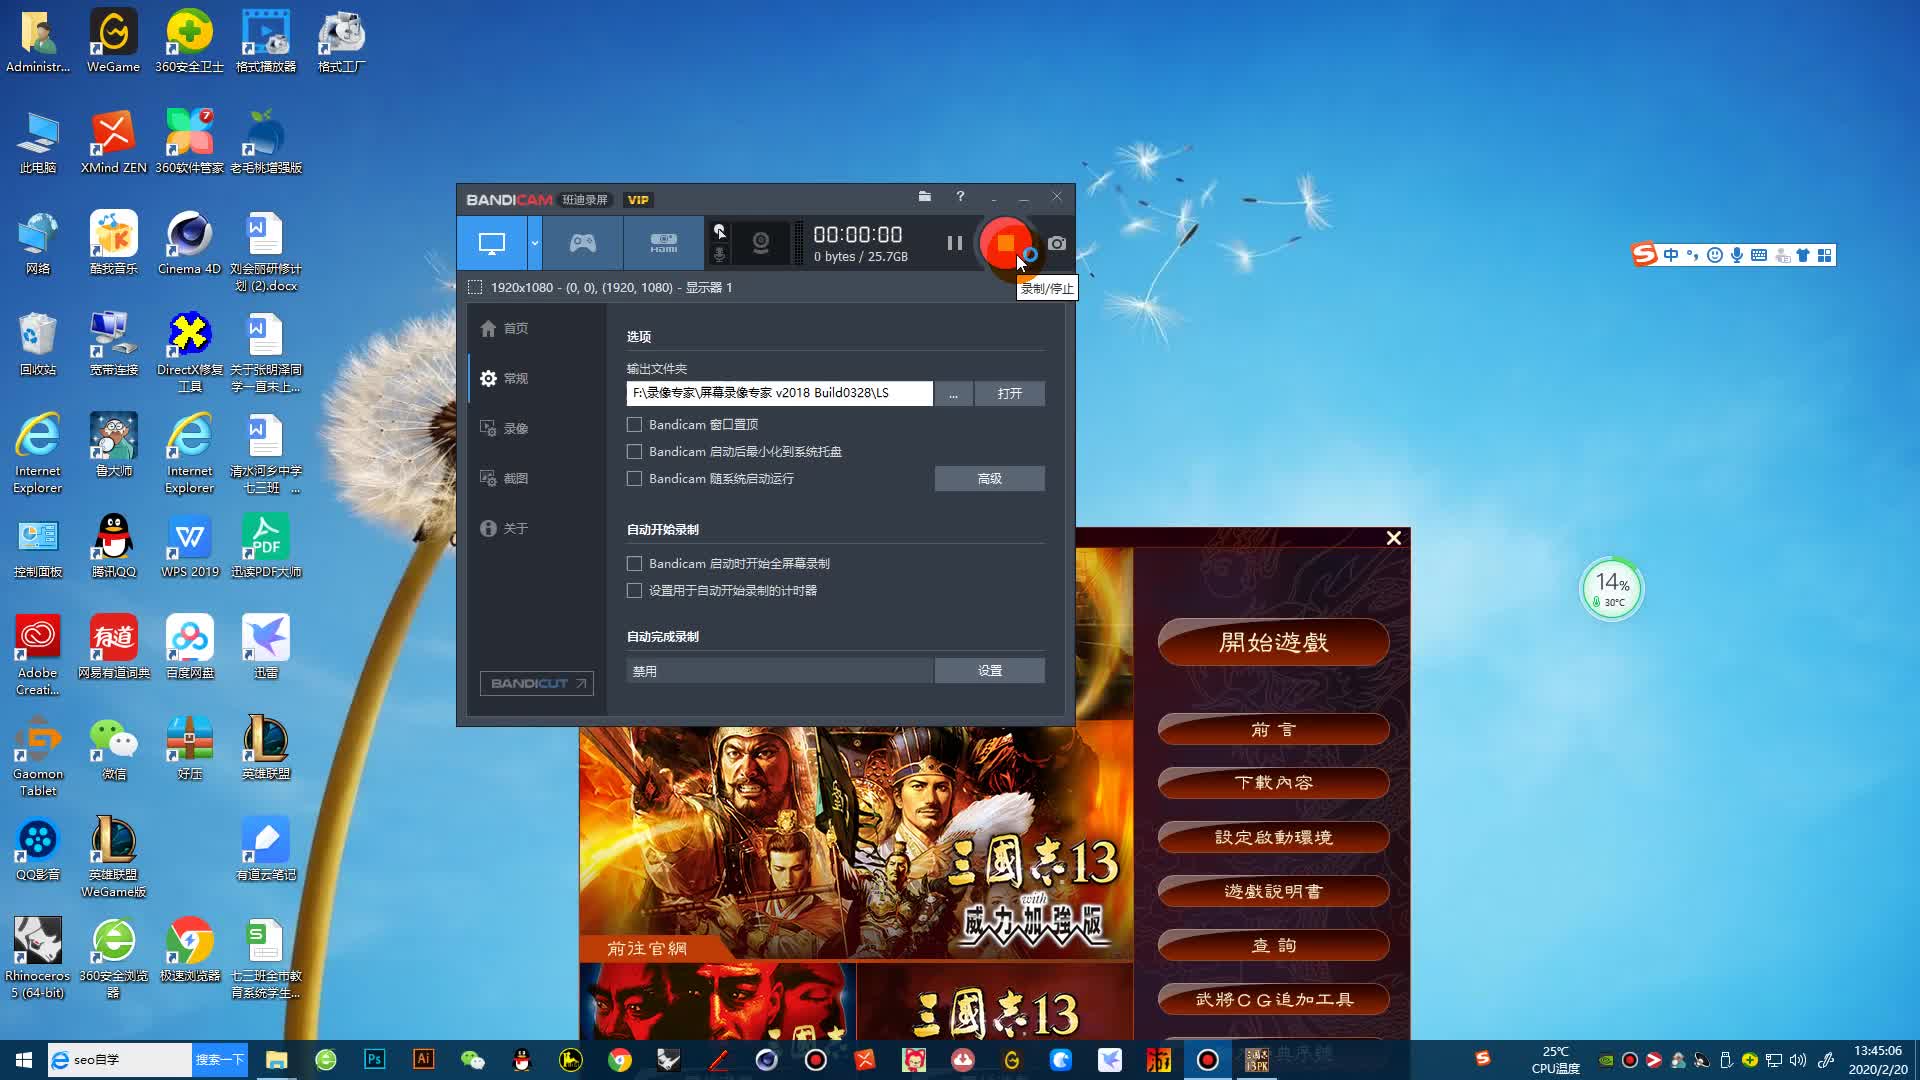Viewport: 1920px width, 1080px height.
Task: Click the Adobe Creative Cloud desktop icon
Action: 37,656
